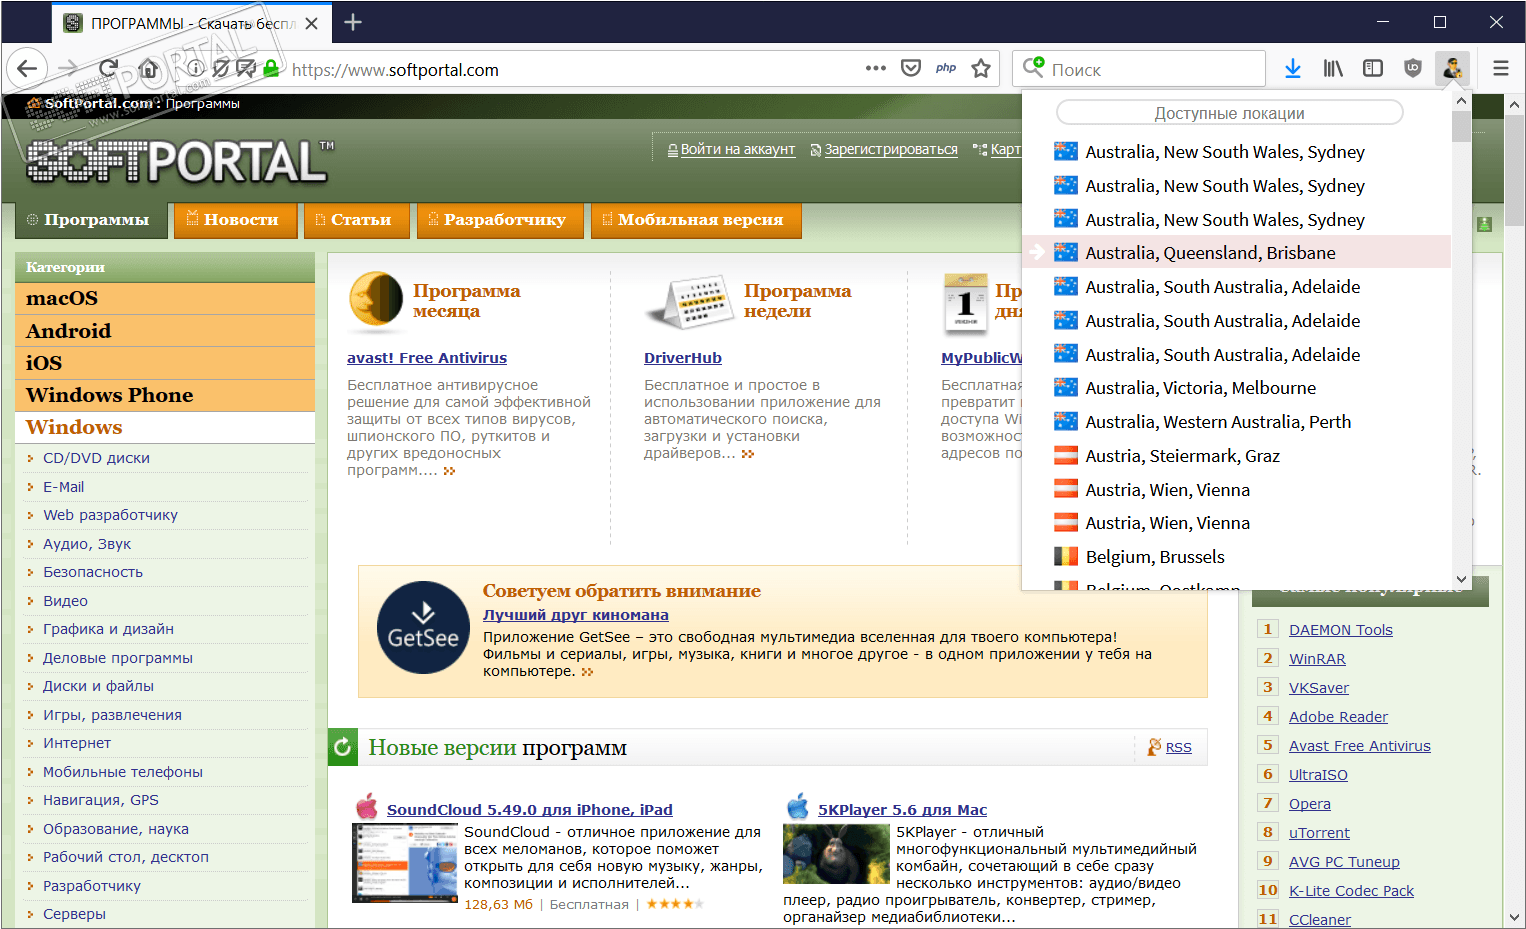Click the green padlock in address bar
Screen dimensions: 1526x929
coord(271,69)
